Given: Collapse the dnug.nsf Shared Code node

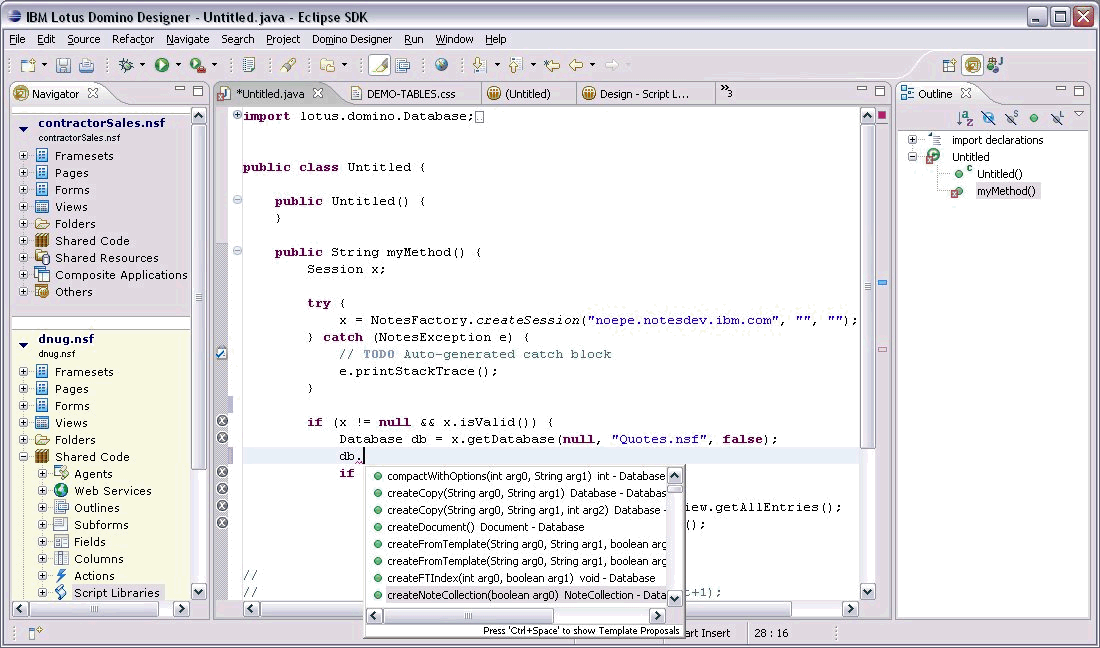Looking at the screenshot, I should (x=24, y=457).
